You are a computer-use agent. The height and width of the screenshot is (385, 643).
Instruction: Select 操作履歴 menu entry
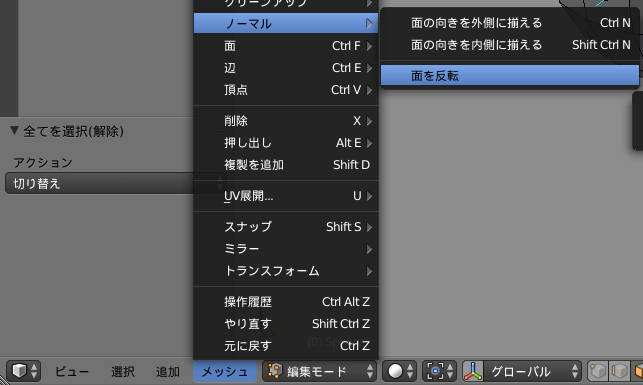286,302
